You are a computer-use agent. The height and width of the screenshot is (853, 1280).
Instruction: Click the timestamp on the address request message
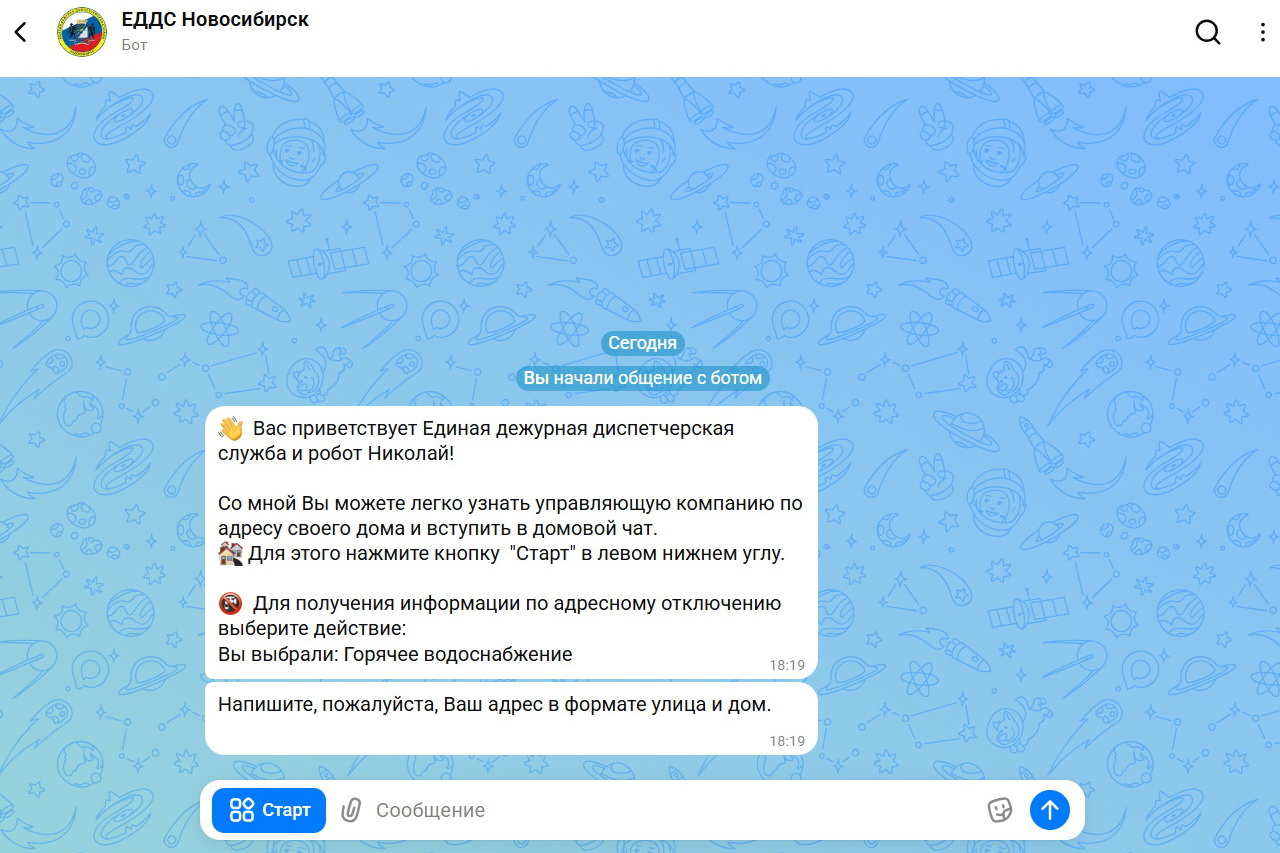click(x=787, y=741)
